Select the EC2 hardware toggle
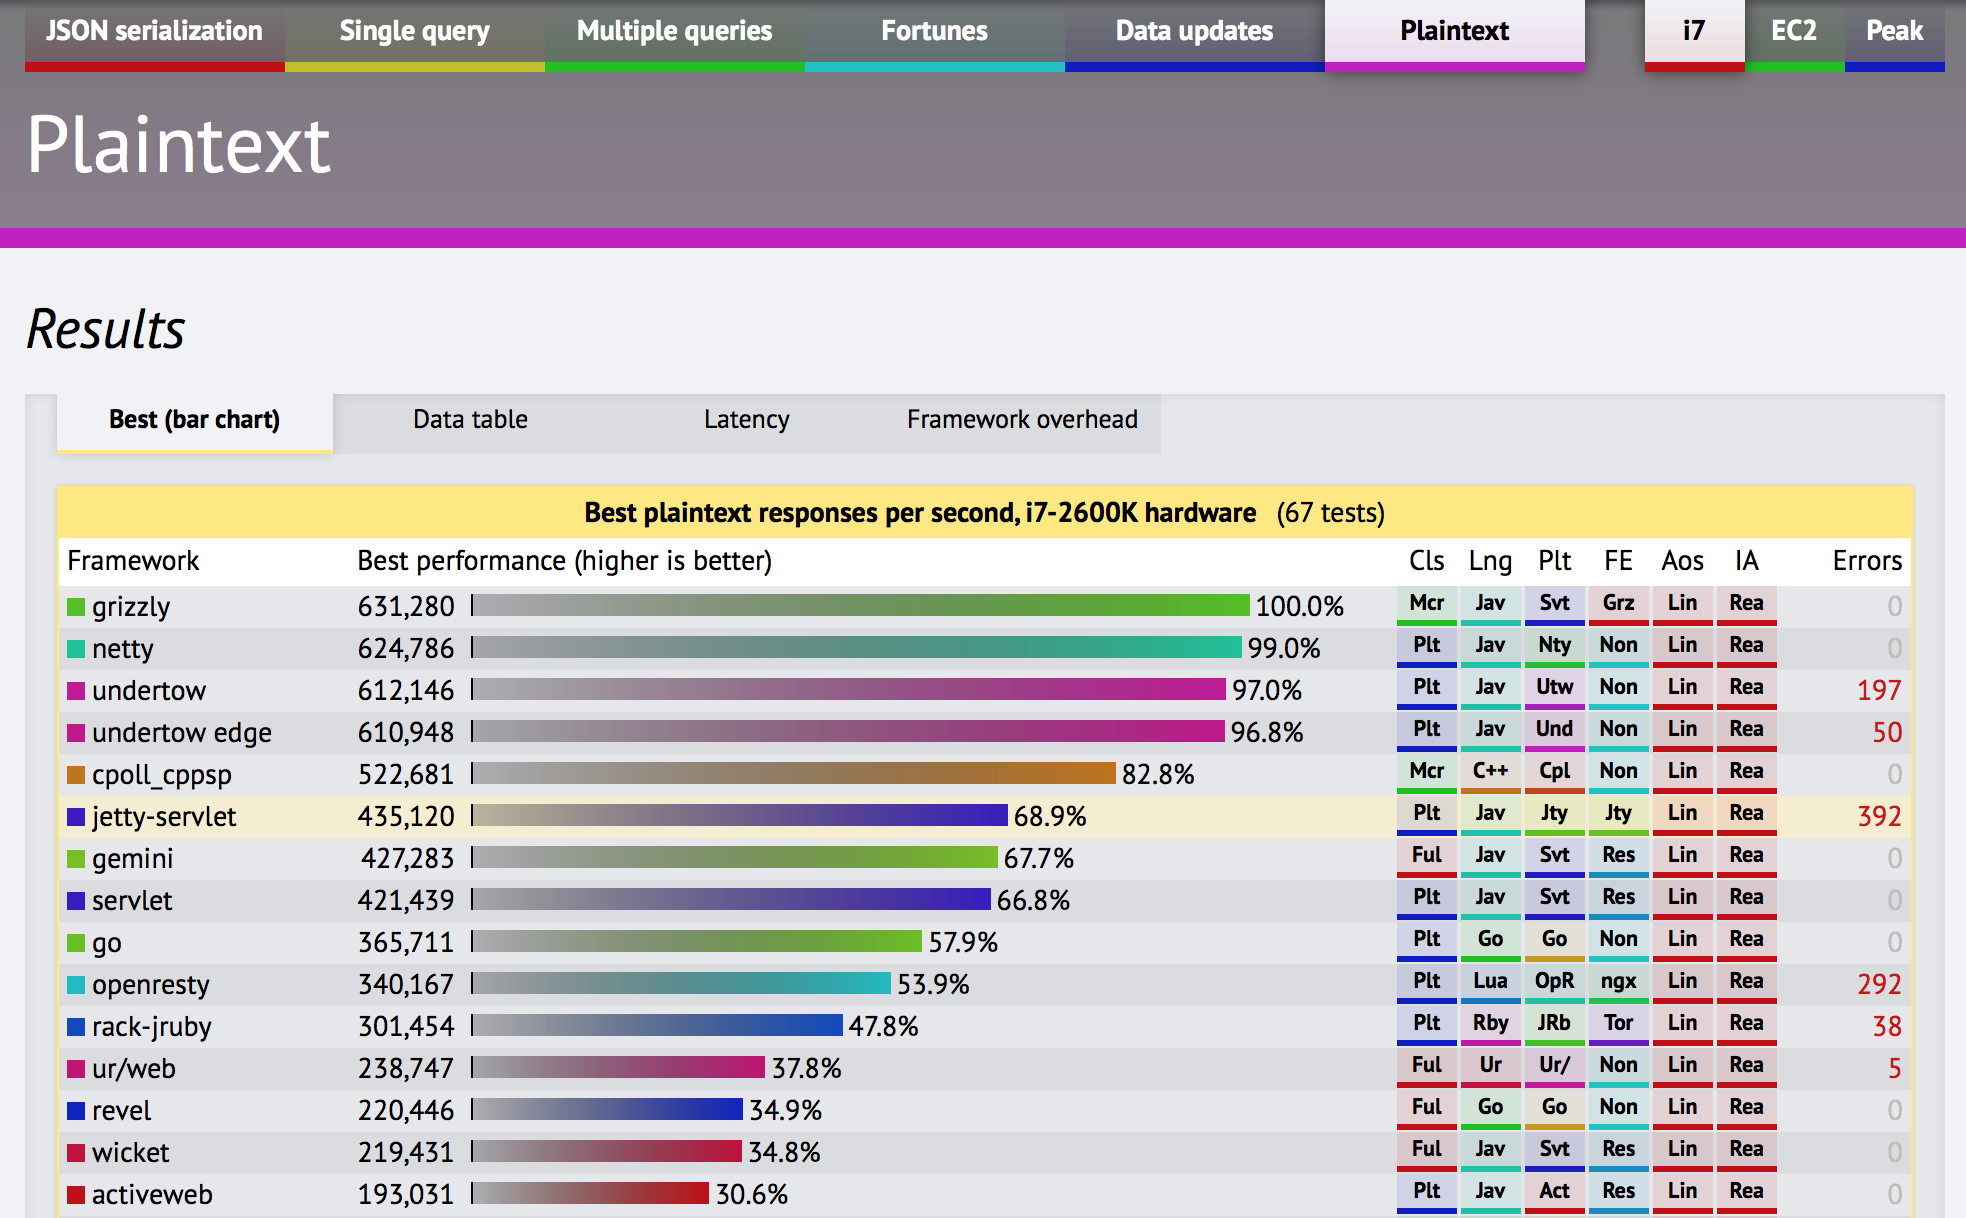The image size is (1966, 1218). click(1794, 31)
